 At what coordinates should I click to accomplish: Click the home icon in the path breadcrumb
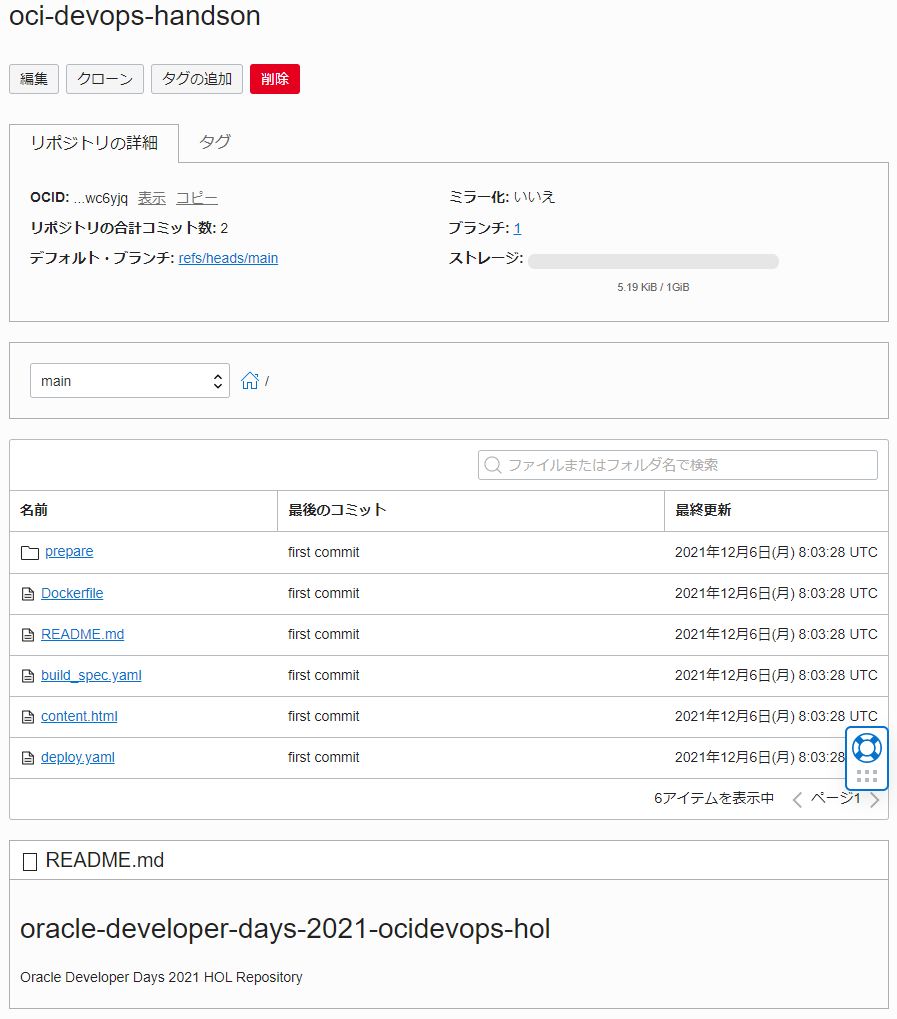(x=250, y=380)
